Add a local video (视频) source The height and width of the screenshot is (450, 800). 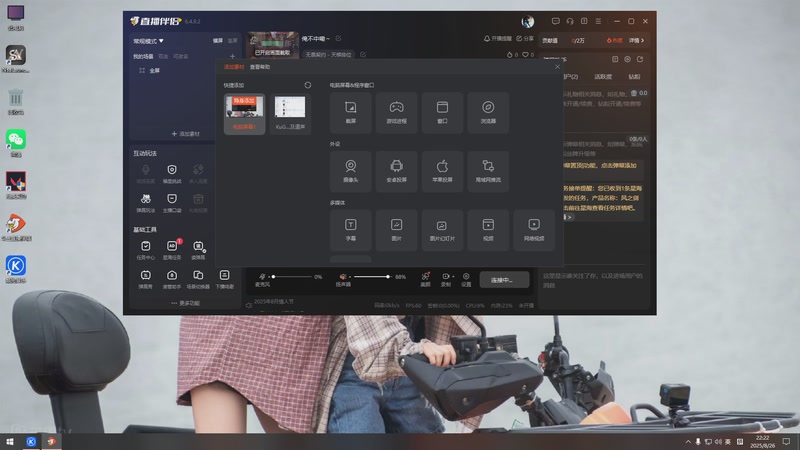pos(488,230)
